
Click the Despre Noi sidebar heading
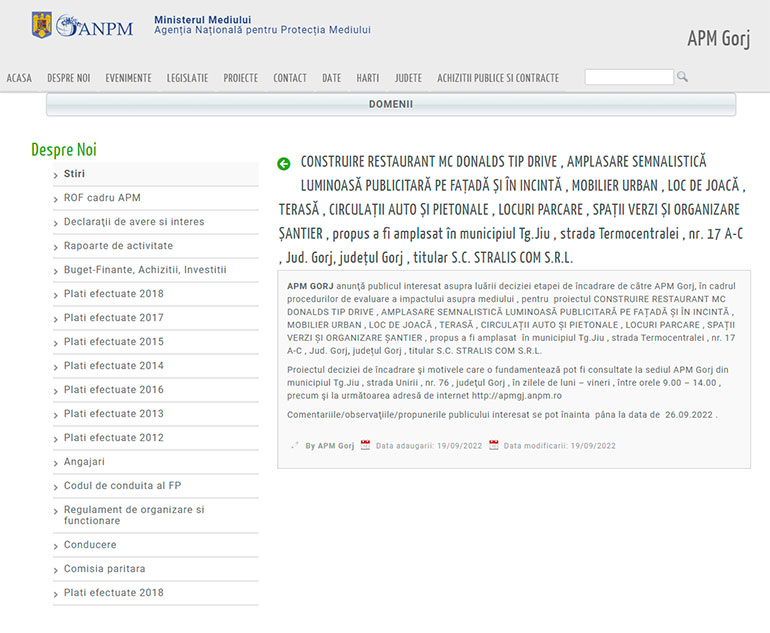point(64,149)
